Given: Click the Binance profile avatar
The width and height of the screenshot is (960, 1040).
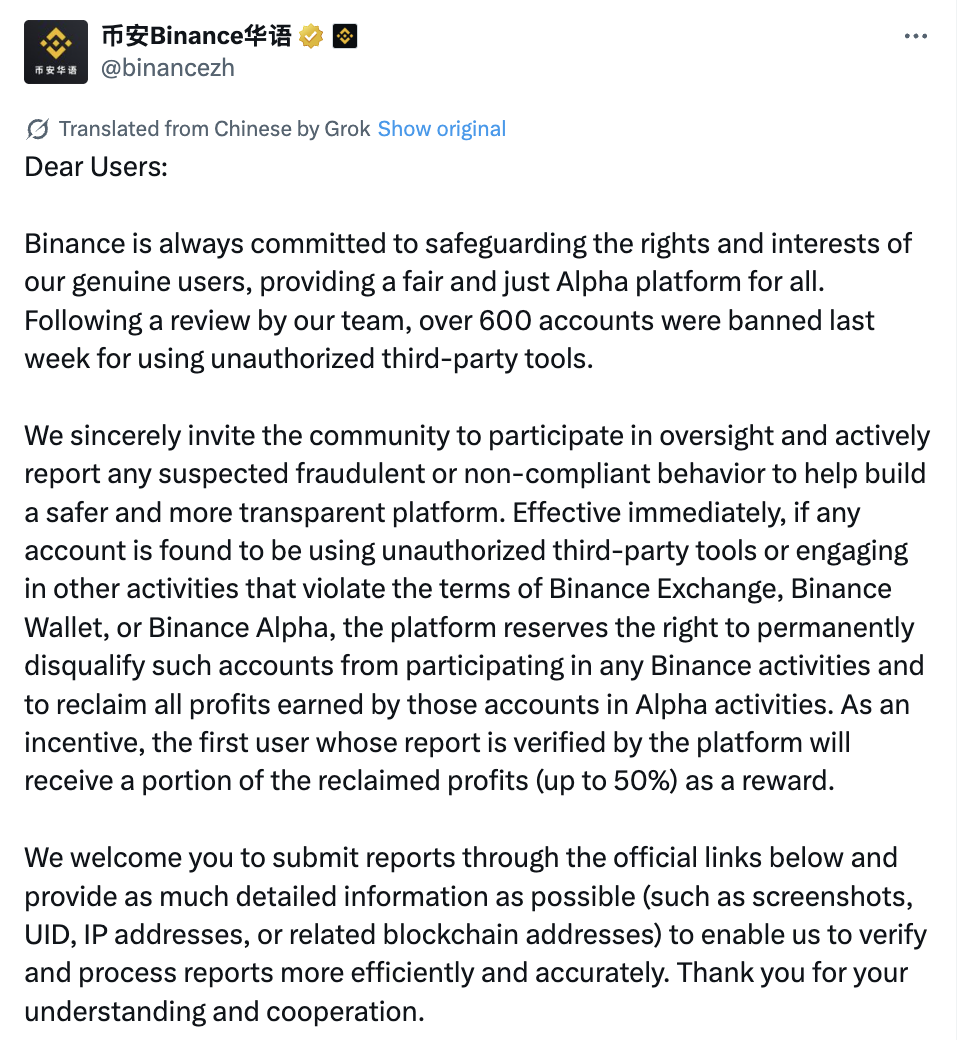Looking at the screenshot, I should [56, 52].
